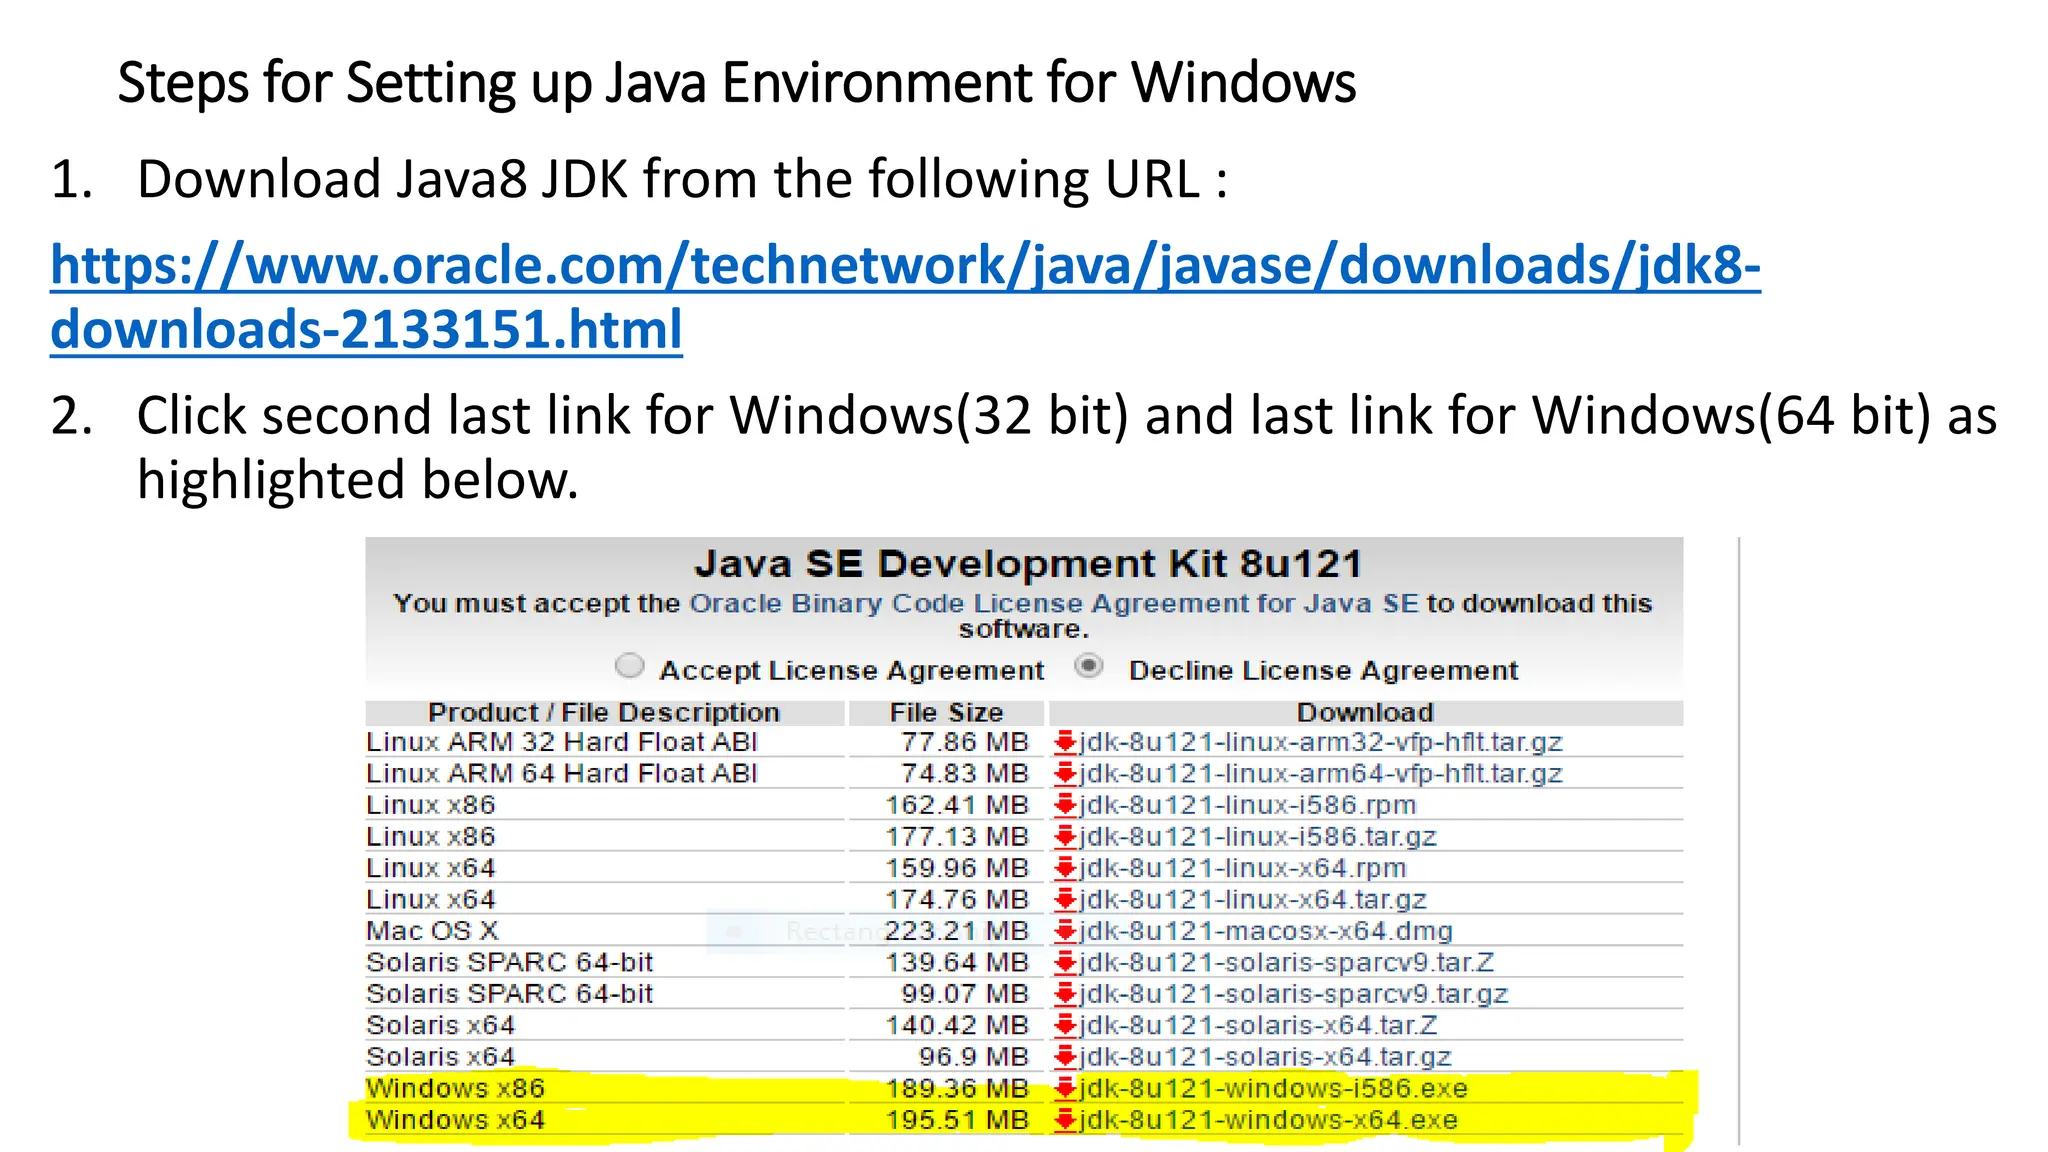Click download icon beside jdk-8u121-solaris-sparcv9.tar.gz
The image size is (2048, 1152).
pyautogui.click(x=1065, y=994)
